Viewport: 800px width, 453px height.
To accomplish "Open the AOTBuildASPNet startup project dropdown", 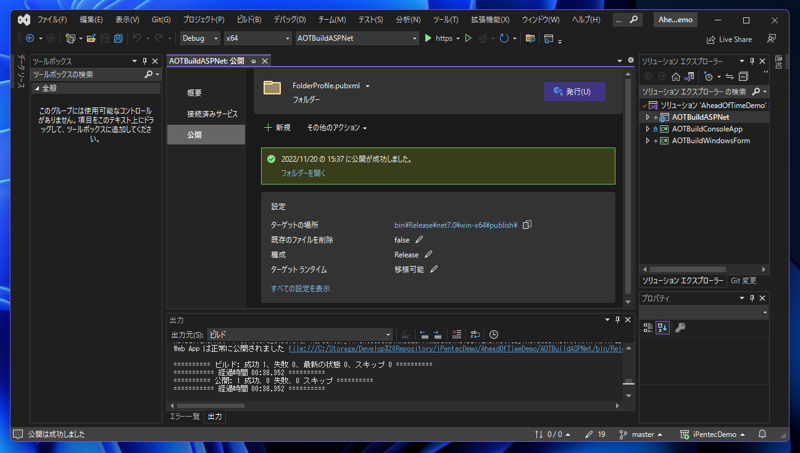I will click(357, 38).
